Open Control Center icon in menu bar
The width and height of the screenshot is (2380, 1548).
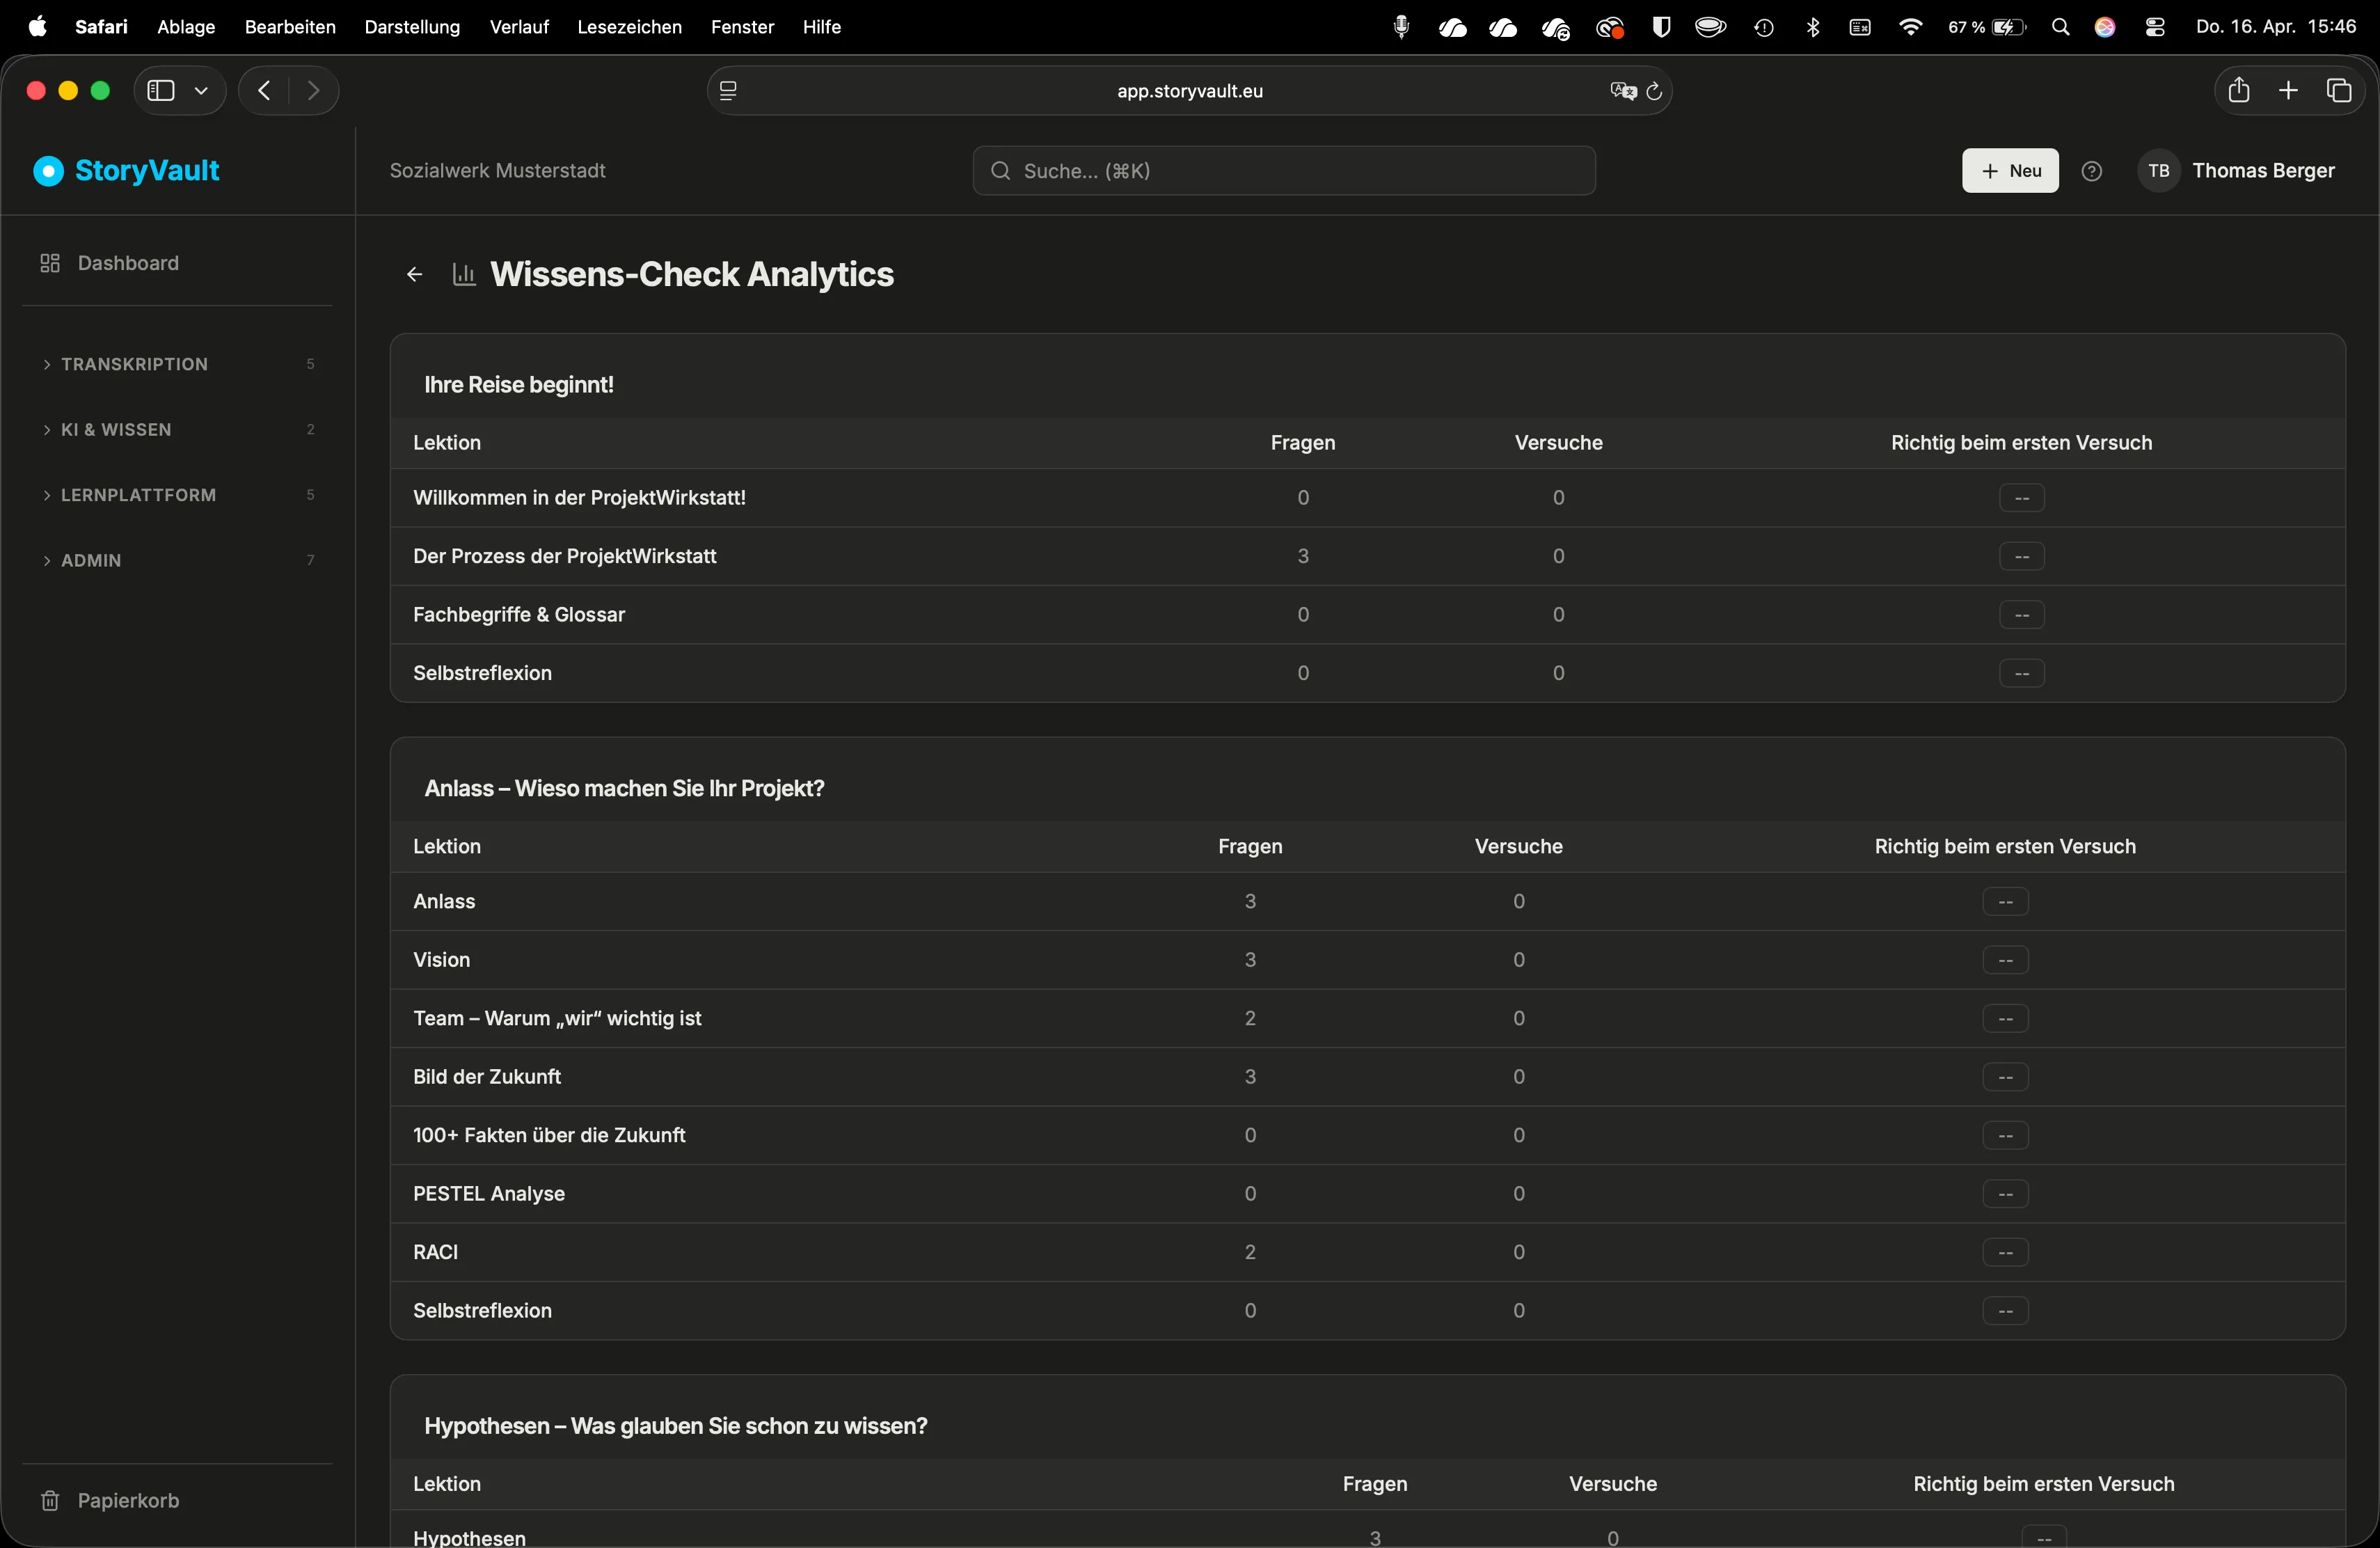(2155, 27)
